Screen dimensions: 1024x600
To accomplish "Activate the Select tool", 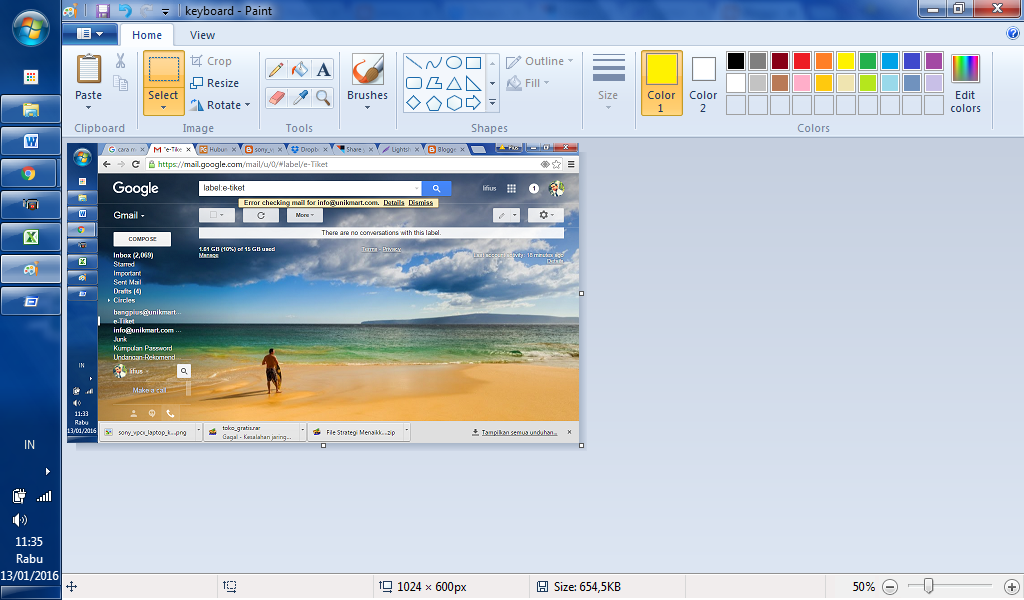I will tap(163, 69).
